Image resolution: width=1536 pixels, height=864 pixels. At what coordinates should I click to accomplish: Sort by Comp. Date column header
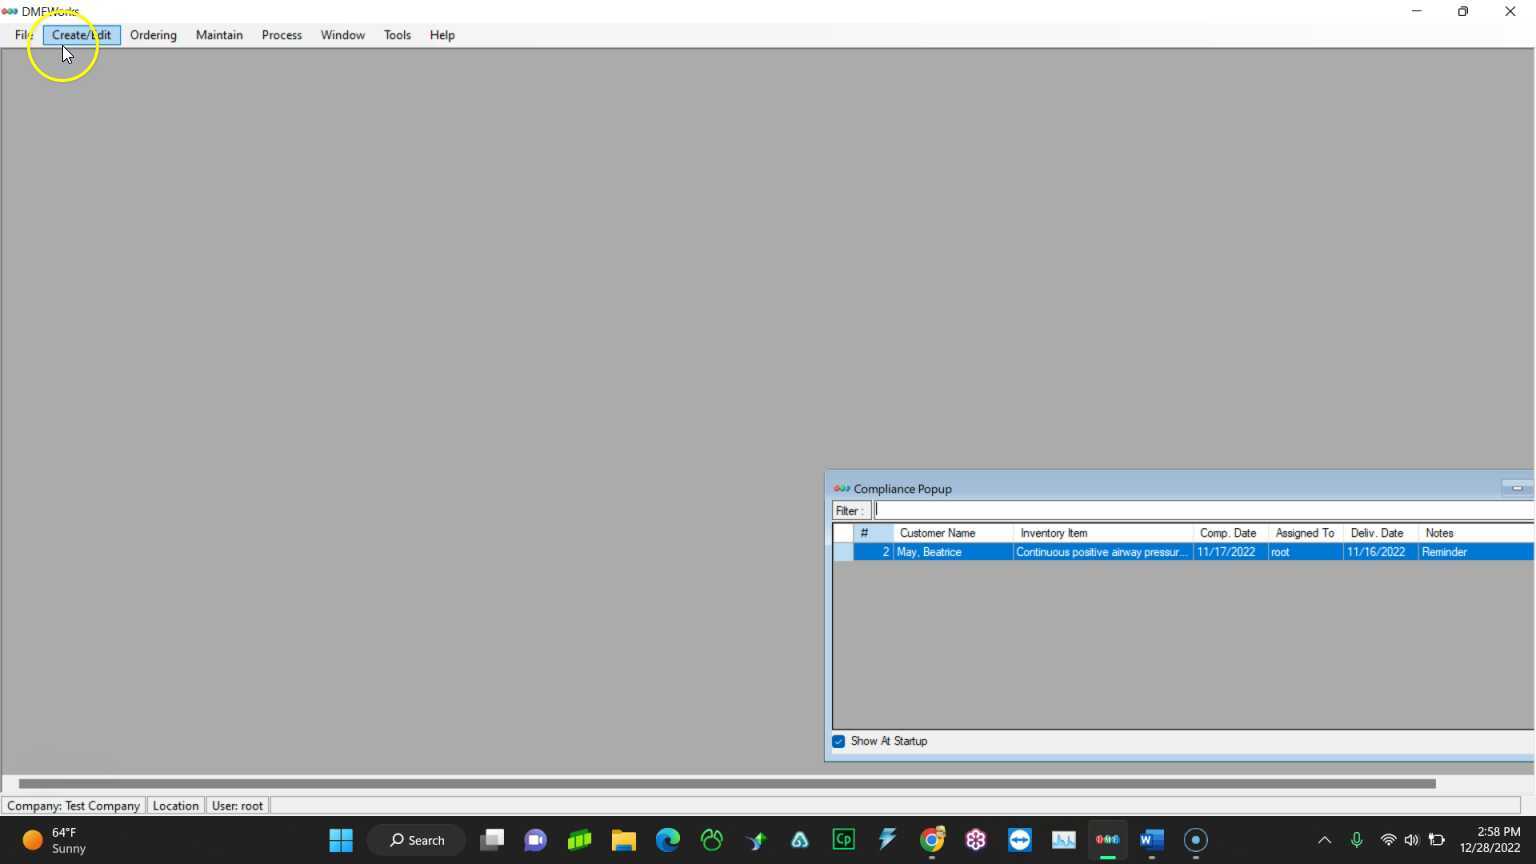[x=1229, y=533]
